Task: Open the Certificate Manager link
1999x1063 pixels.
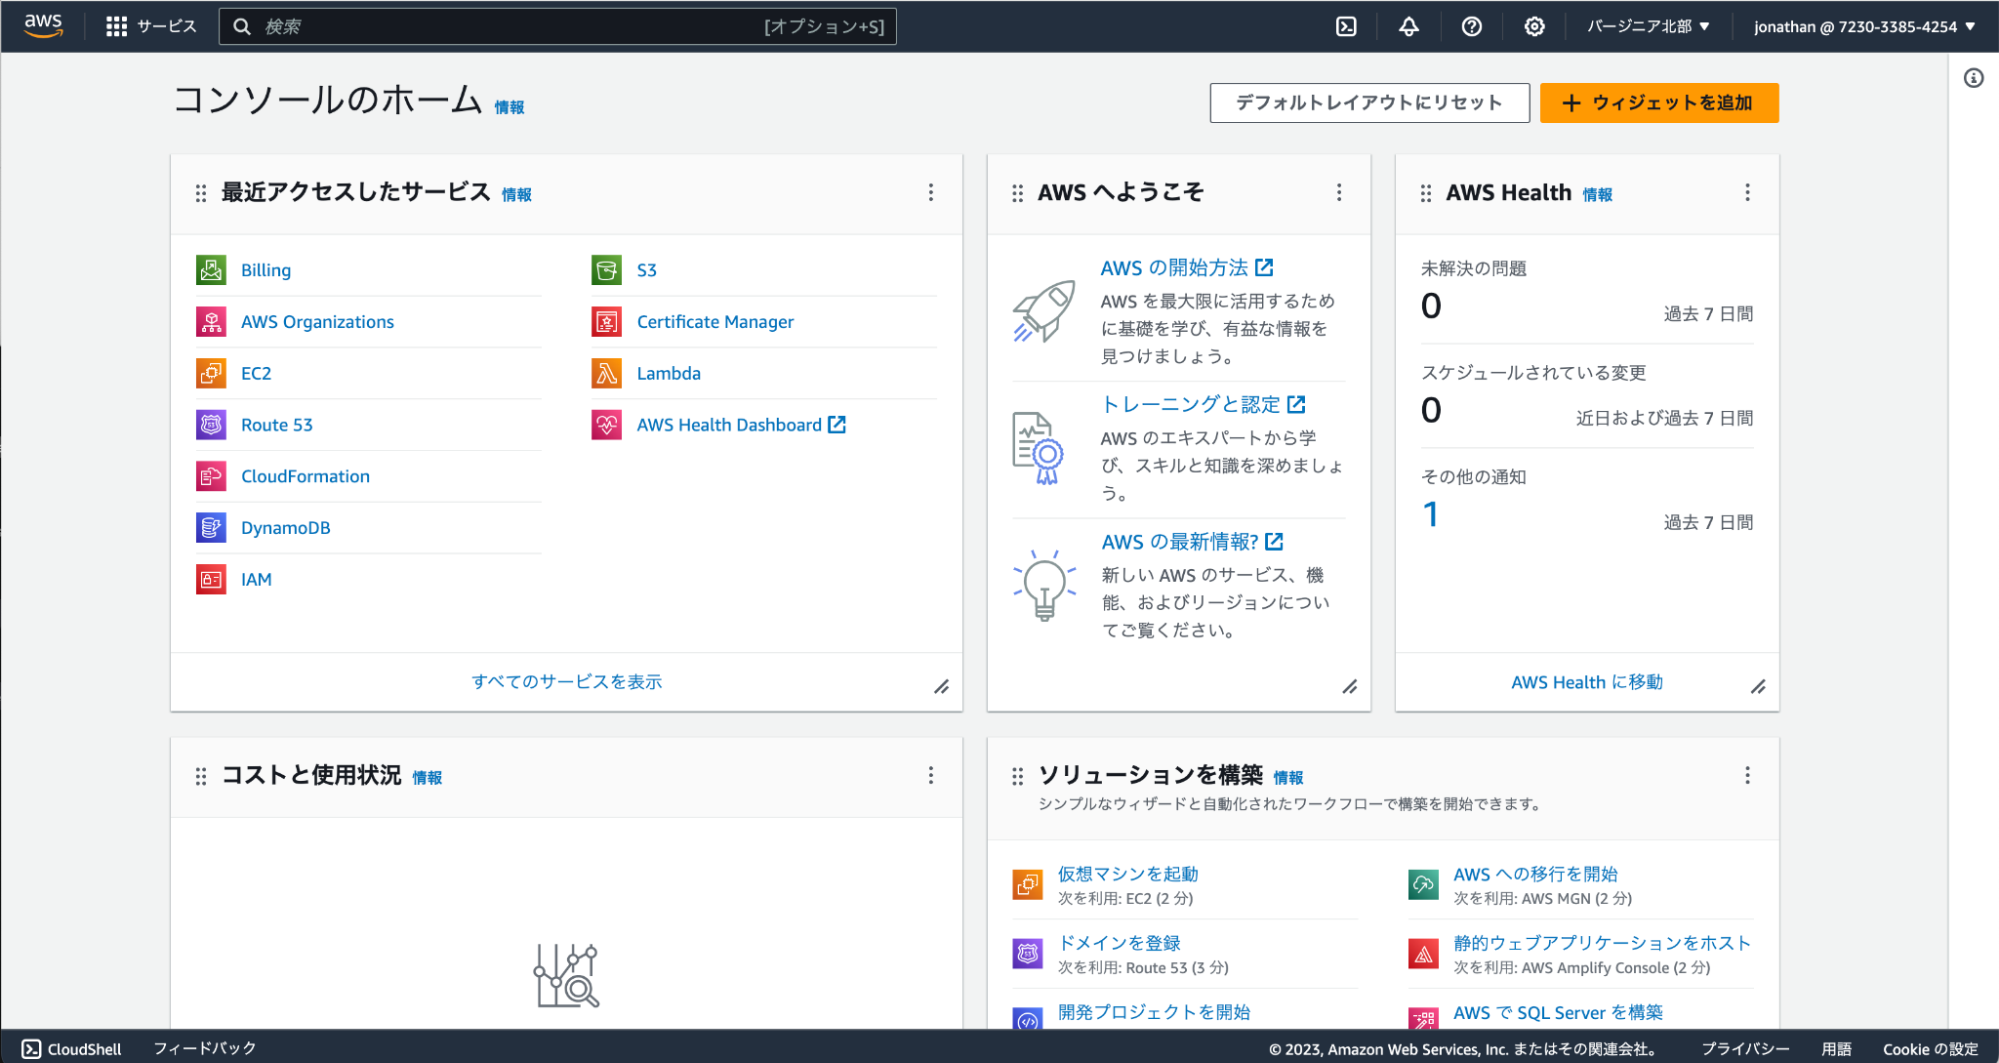Action: (715, 322)
